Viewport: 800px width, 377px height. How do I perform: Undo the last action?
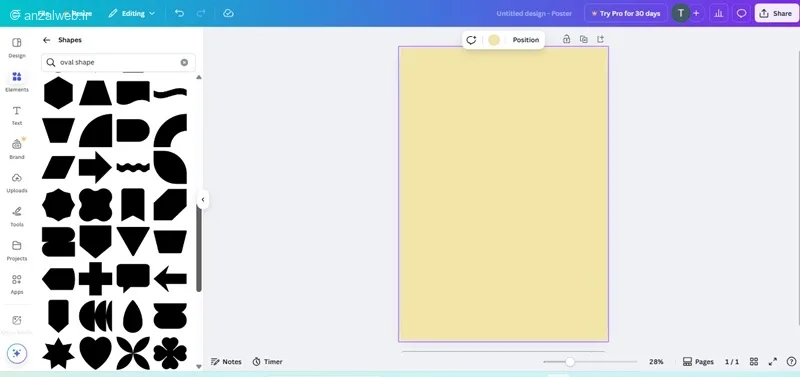(179, 13)
